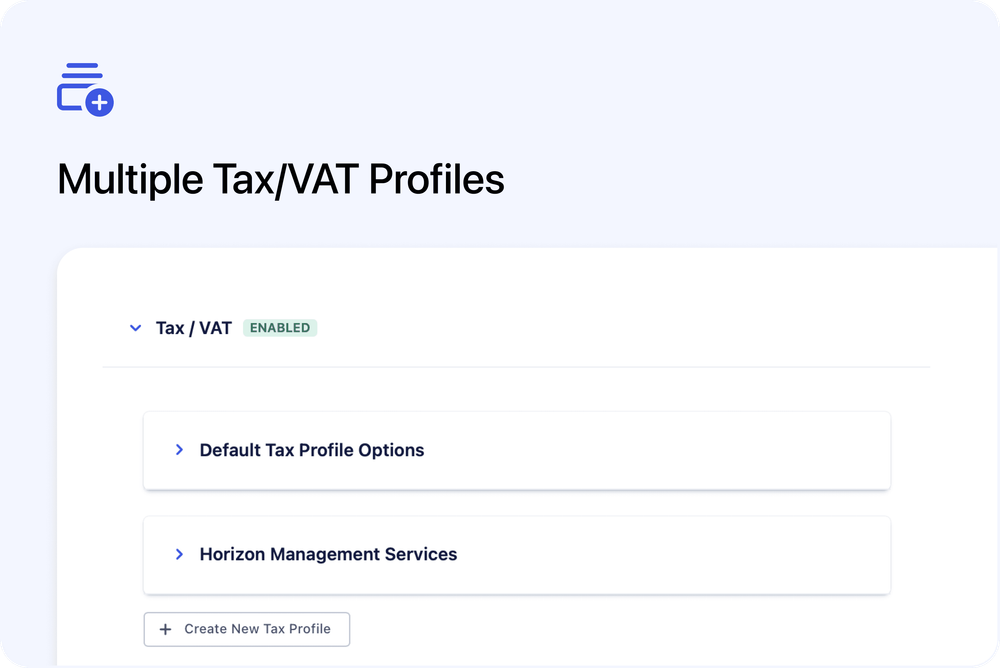Screen dimensions: 1000x668
Task: Click the tax profiles icon above the heading
Action: [x=84, y=87]
